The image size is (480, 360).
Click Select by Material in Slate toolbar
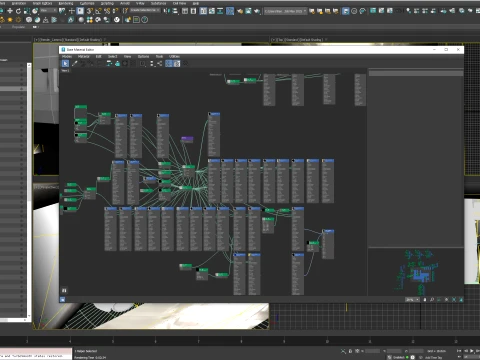(185, 63)
